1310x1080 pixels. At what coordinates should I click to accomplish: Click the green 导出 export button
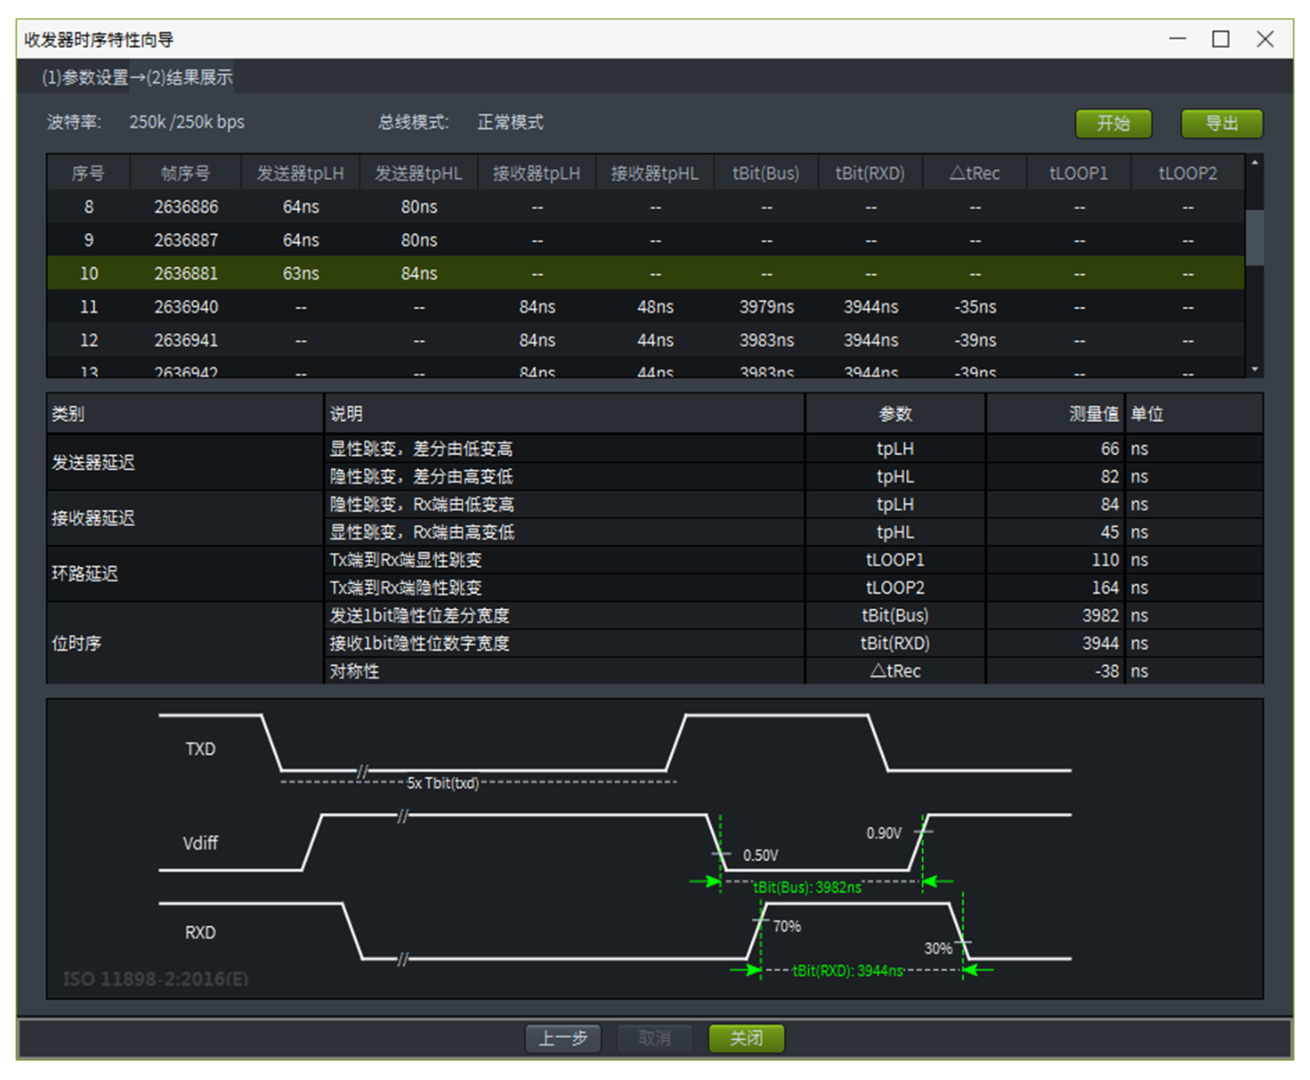tap(1221, 123)
